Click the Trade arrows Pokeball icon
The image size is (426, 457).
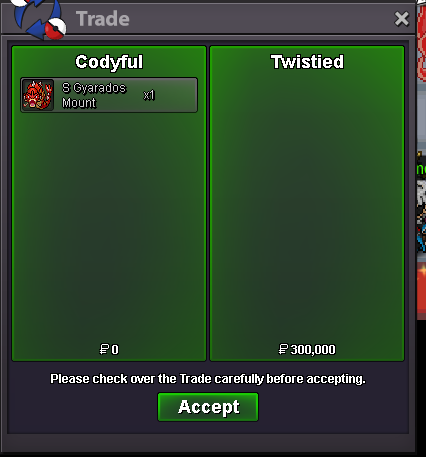click(x=38, y=18)
